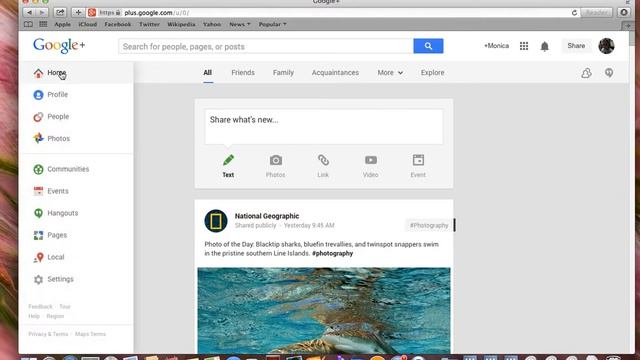Expand the News bookmarks dropdown

(x=240, y=24)
